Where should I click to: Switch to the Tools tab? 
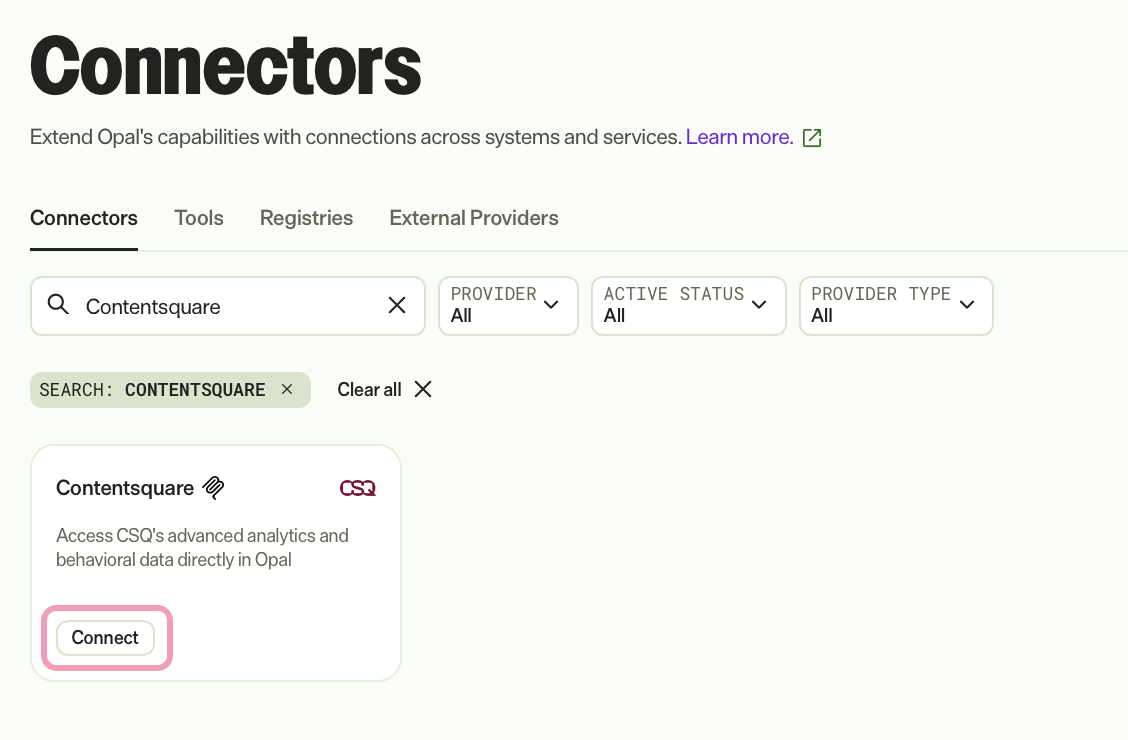point(199,218)
